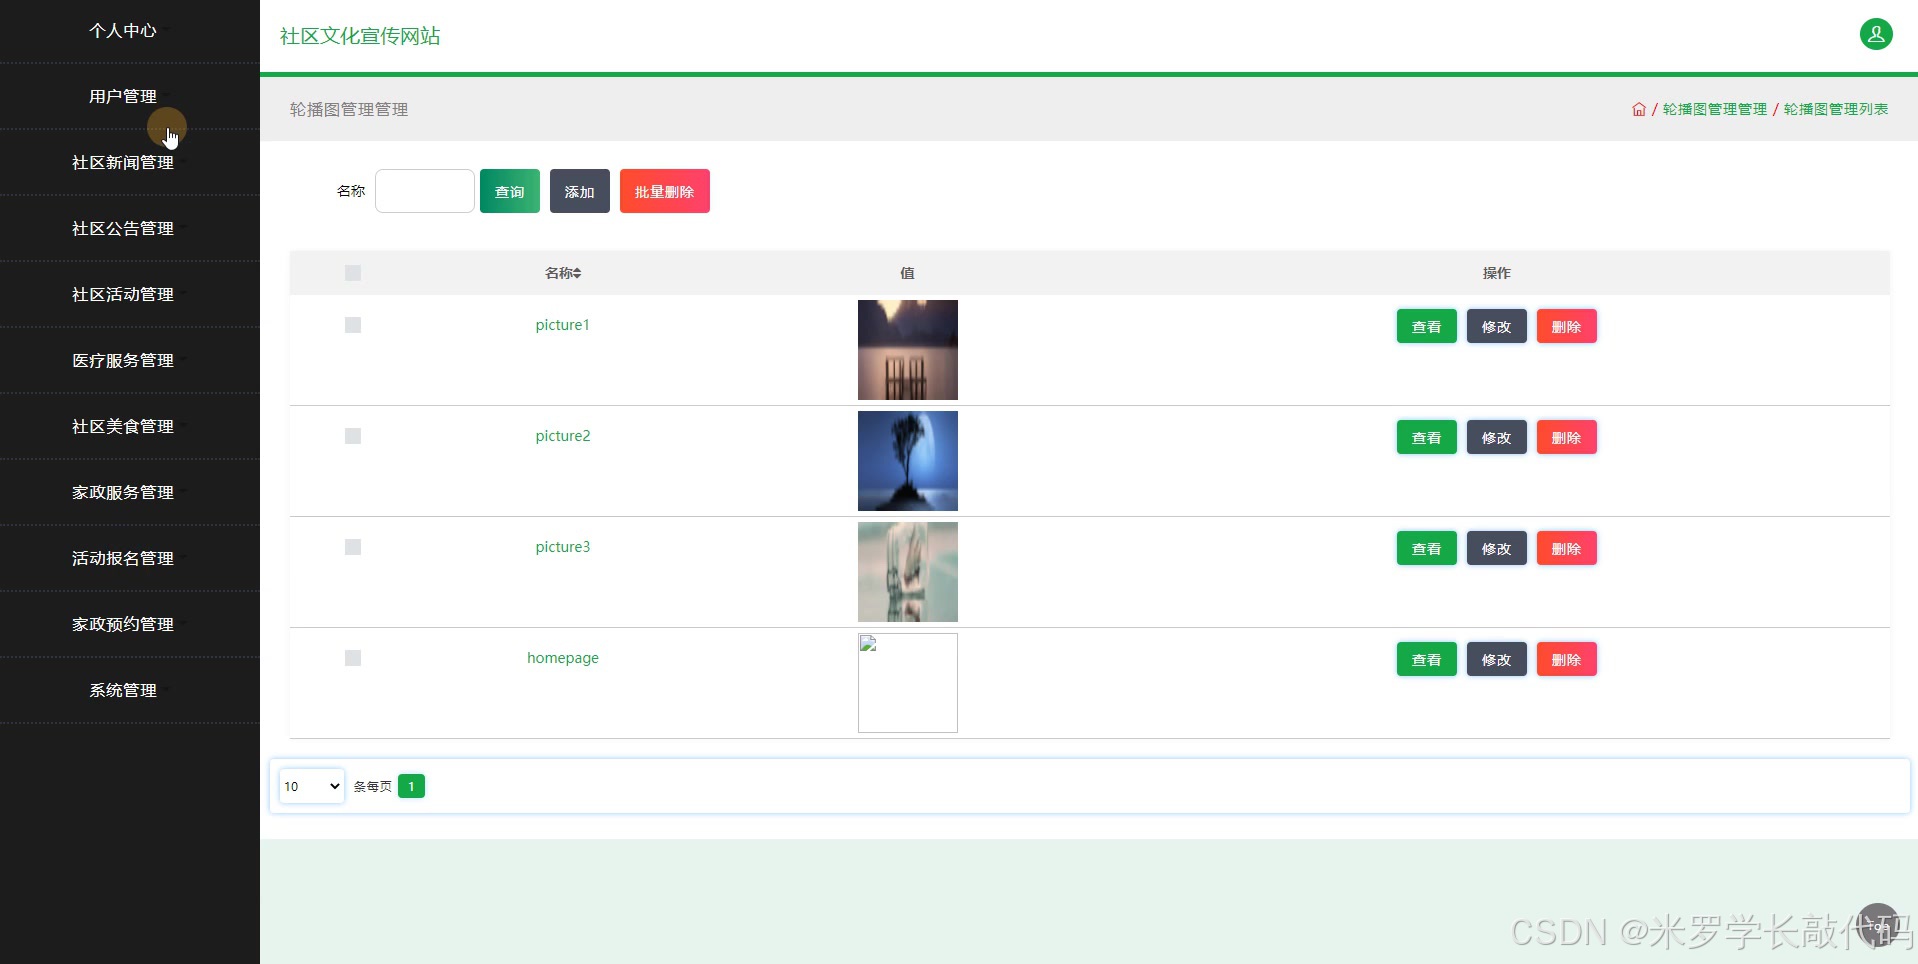Open 用户管理 in sidebar

point(123,97)
